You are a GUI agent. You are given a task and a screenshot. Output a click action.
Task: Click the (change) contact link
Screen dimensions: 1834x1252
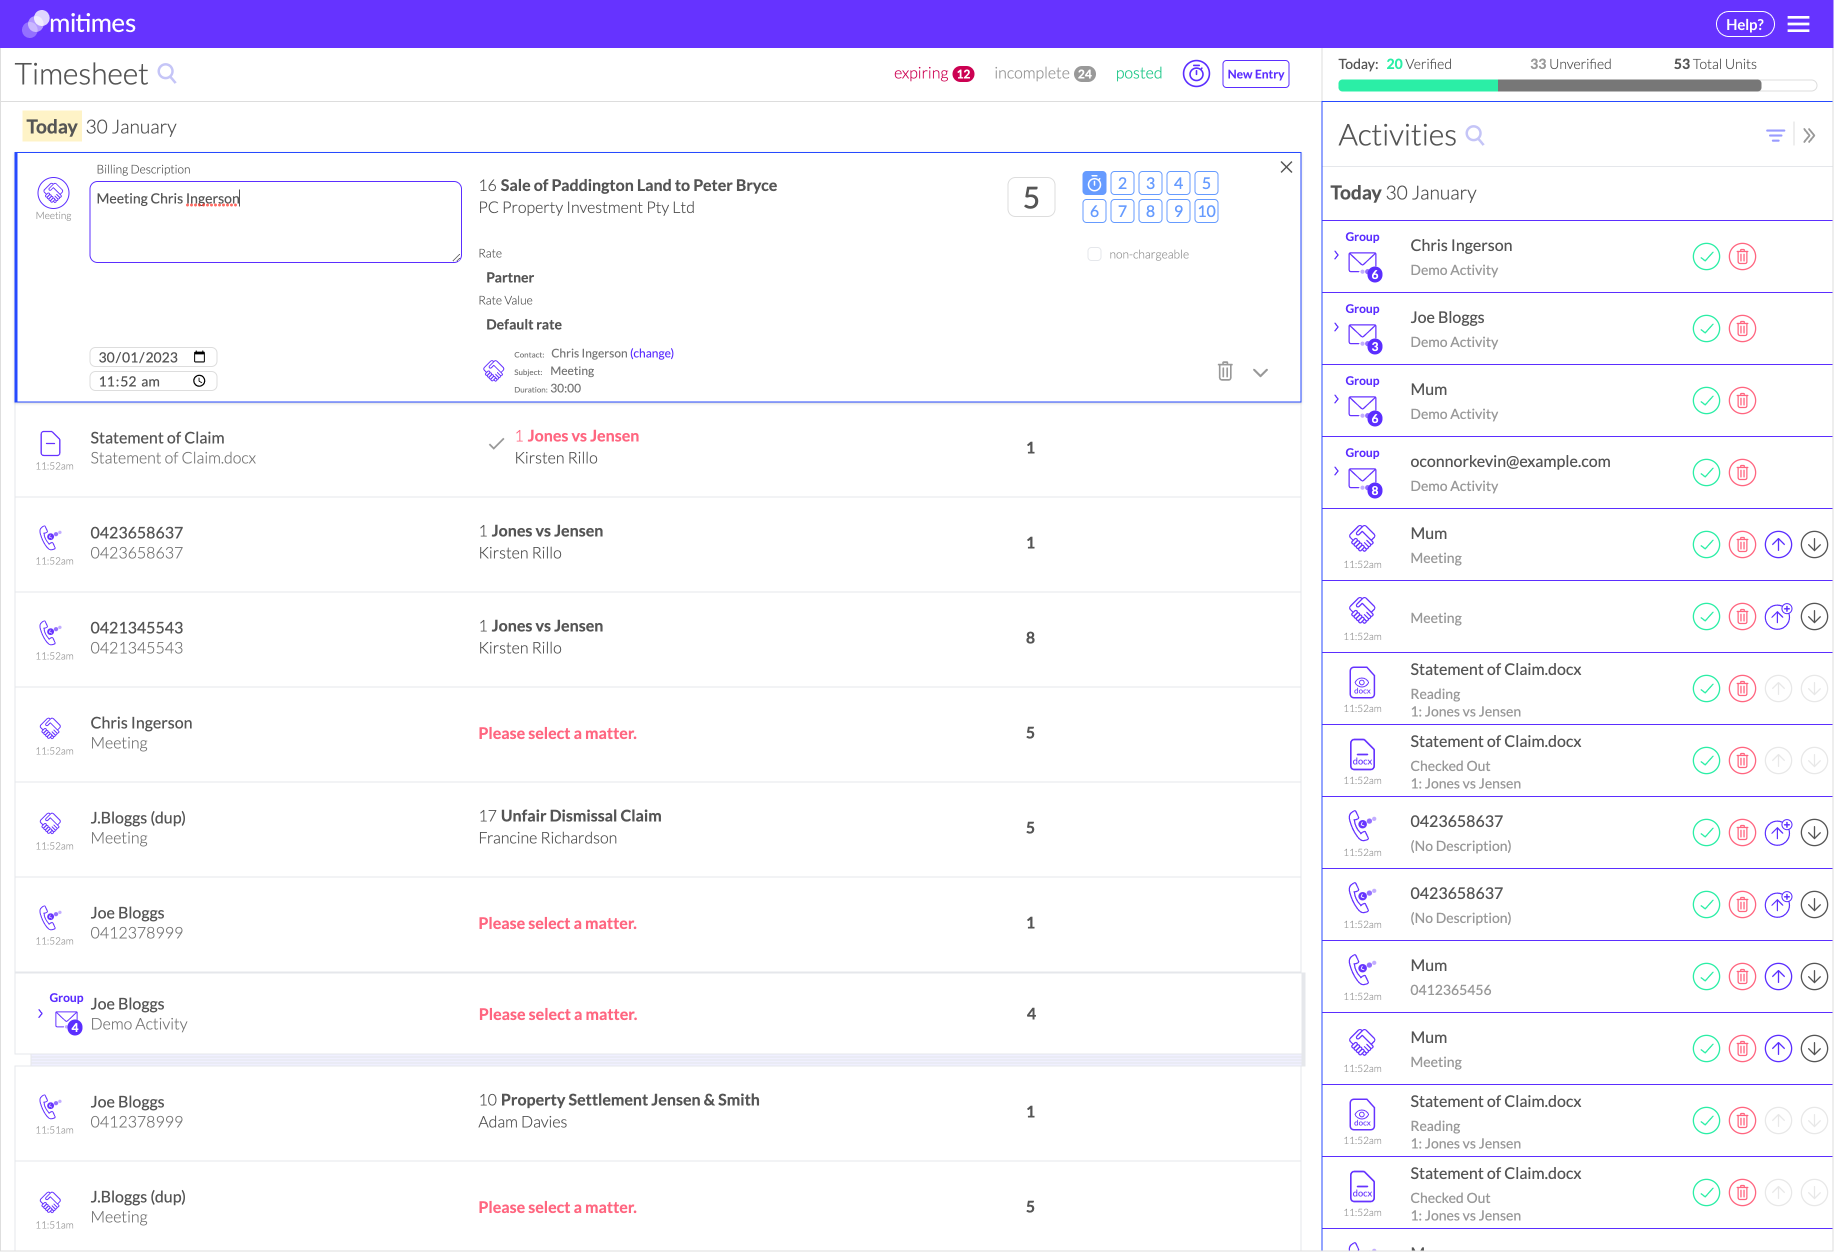[652, 353]
